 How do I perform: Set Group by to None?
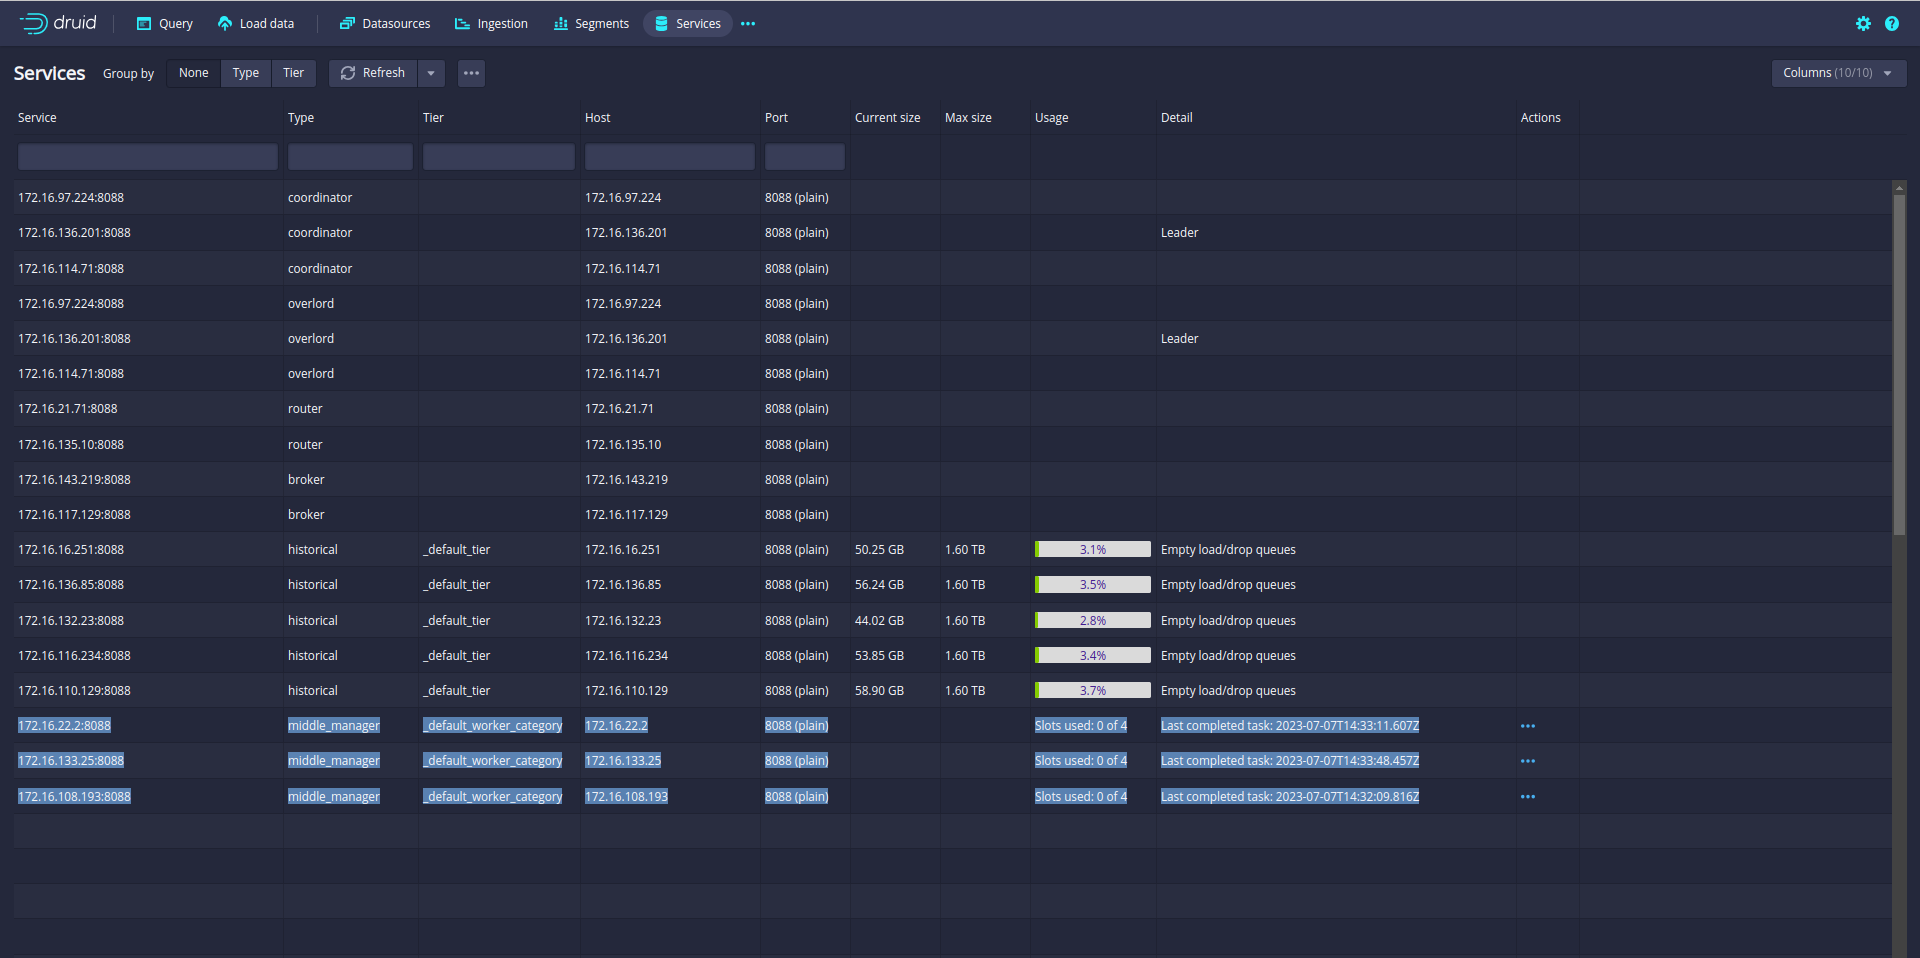(x=193, y=73)
